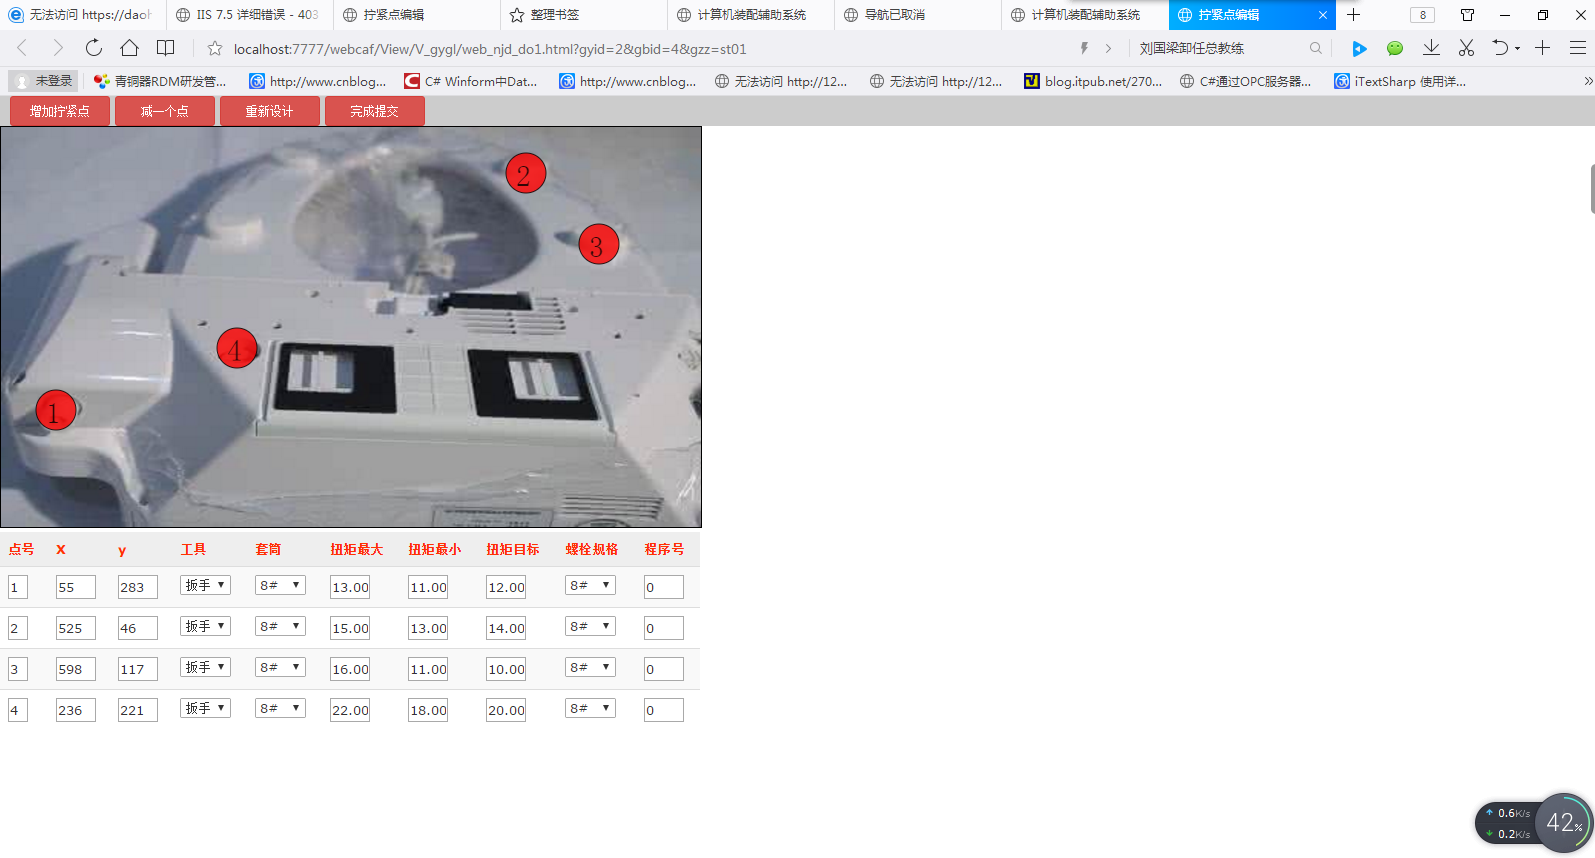Click the scissors screenshot tool icon
The height and width of the screenshot is (858, 1595).
click(x=1466, y=48)
